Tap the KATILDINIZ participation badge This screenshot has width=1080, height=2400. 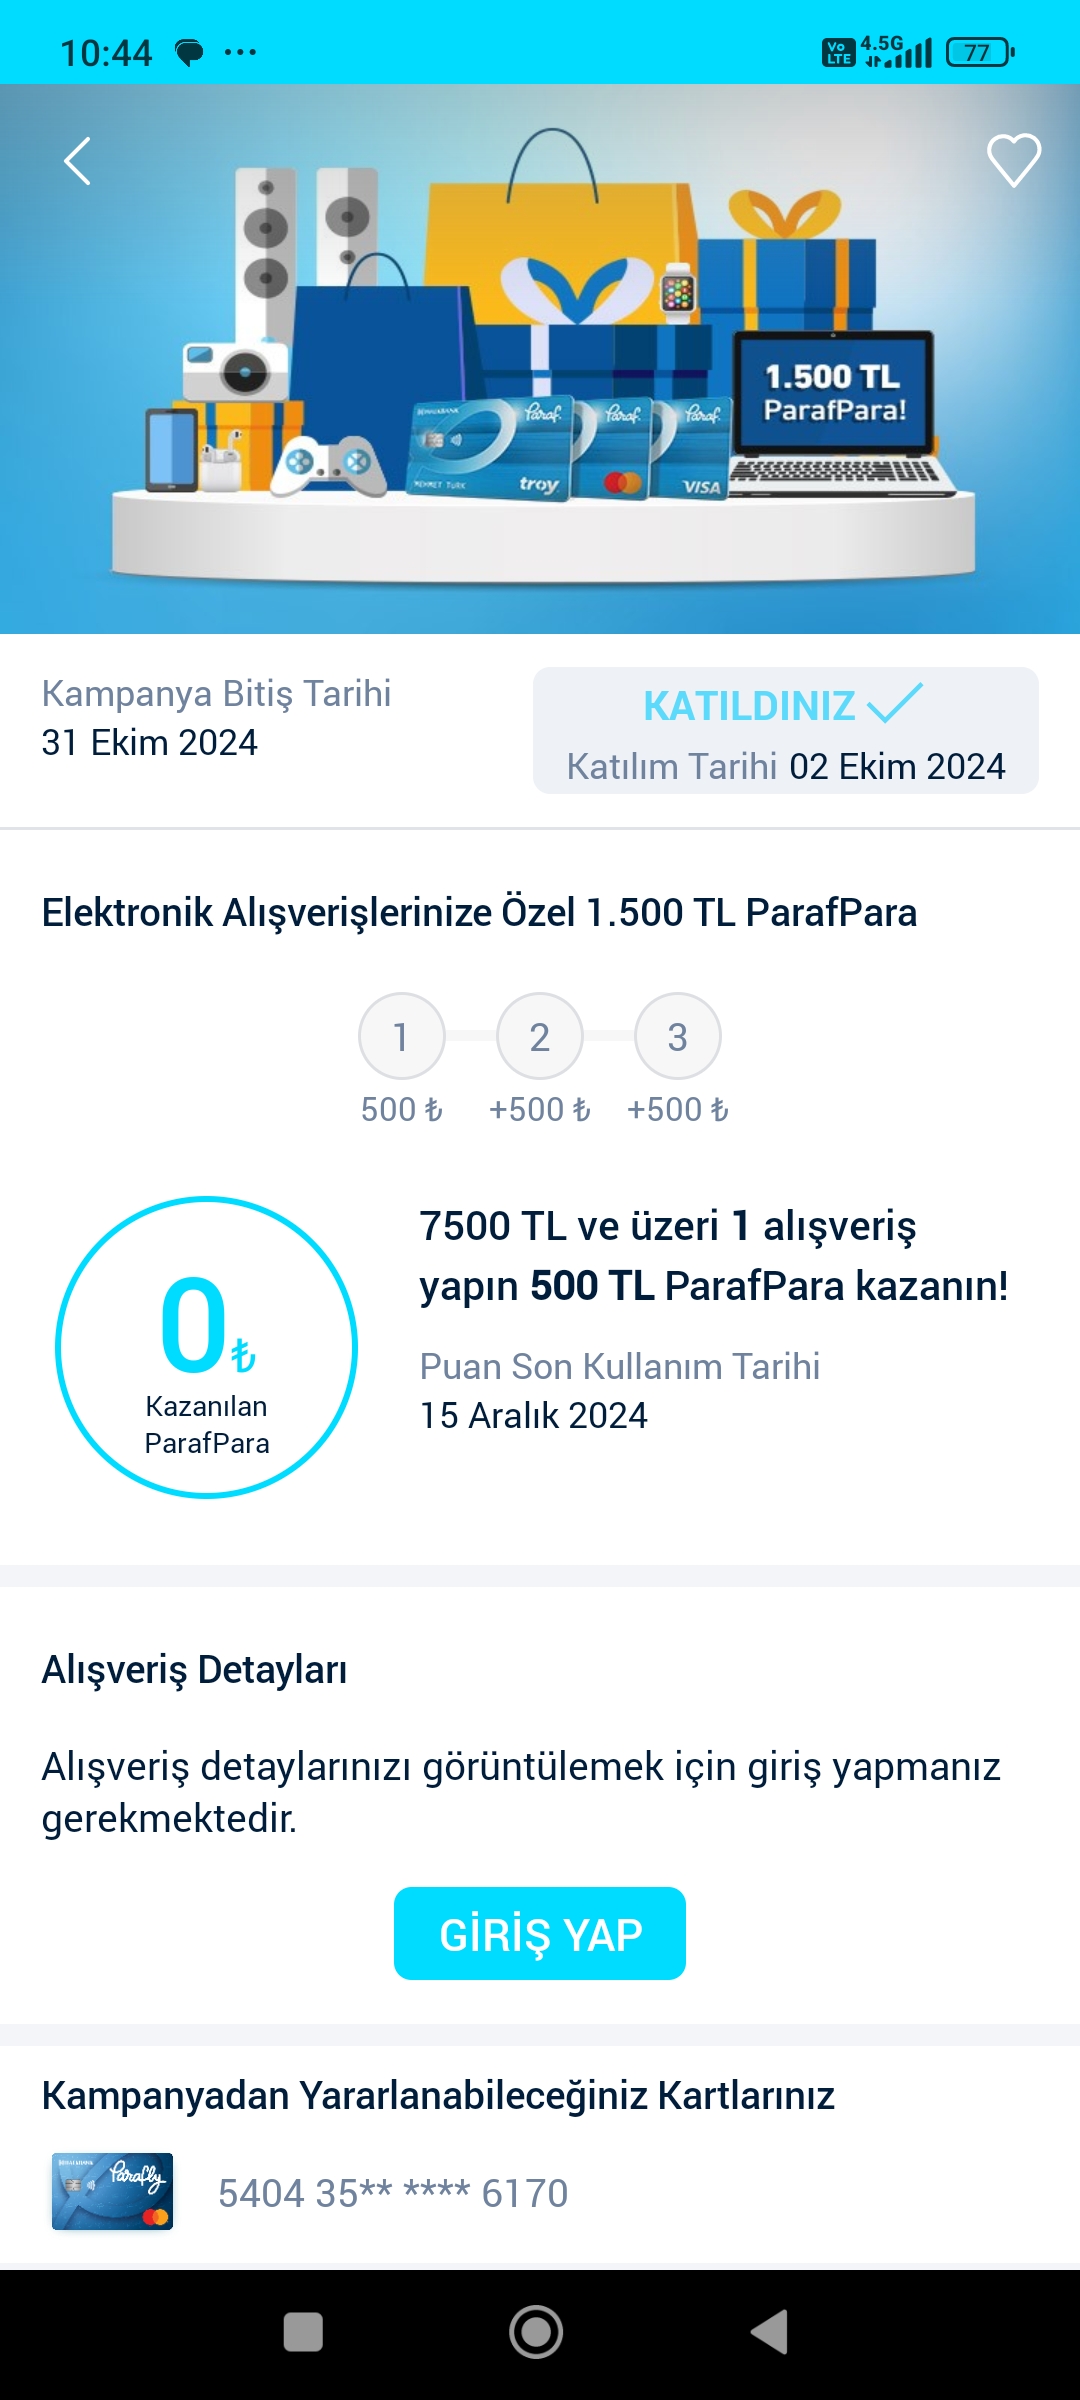[x=785, y=731]
